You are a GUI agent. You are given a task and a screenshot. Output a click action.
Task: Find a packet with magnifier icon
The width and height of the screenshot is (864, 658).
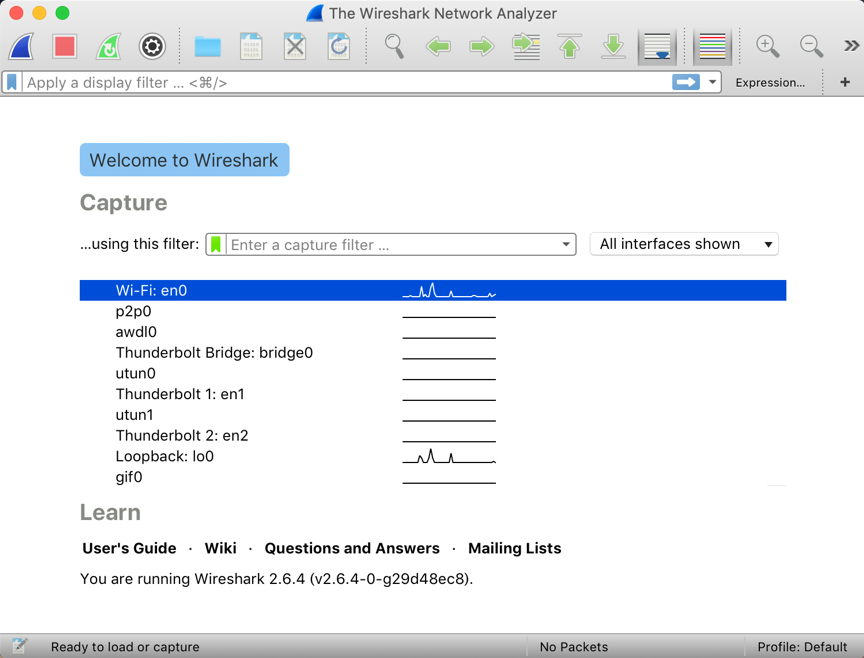point(395,46)
